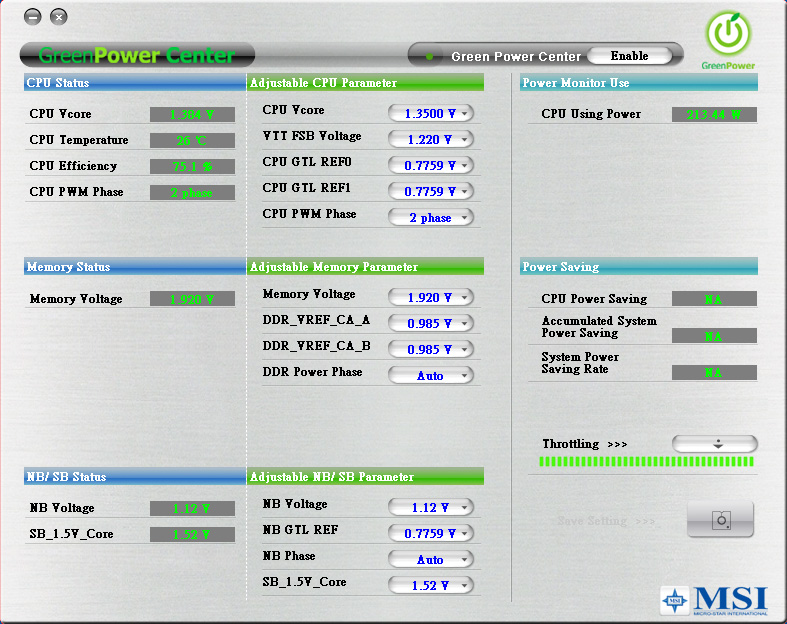Click the CPU Efficiency label

(73, 166)
